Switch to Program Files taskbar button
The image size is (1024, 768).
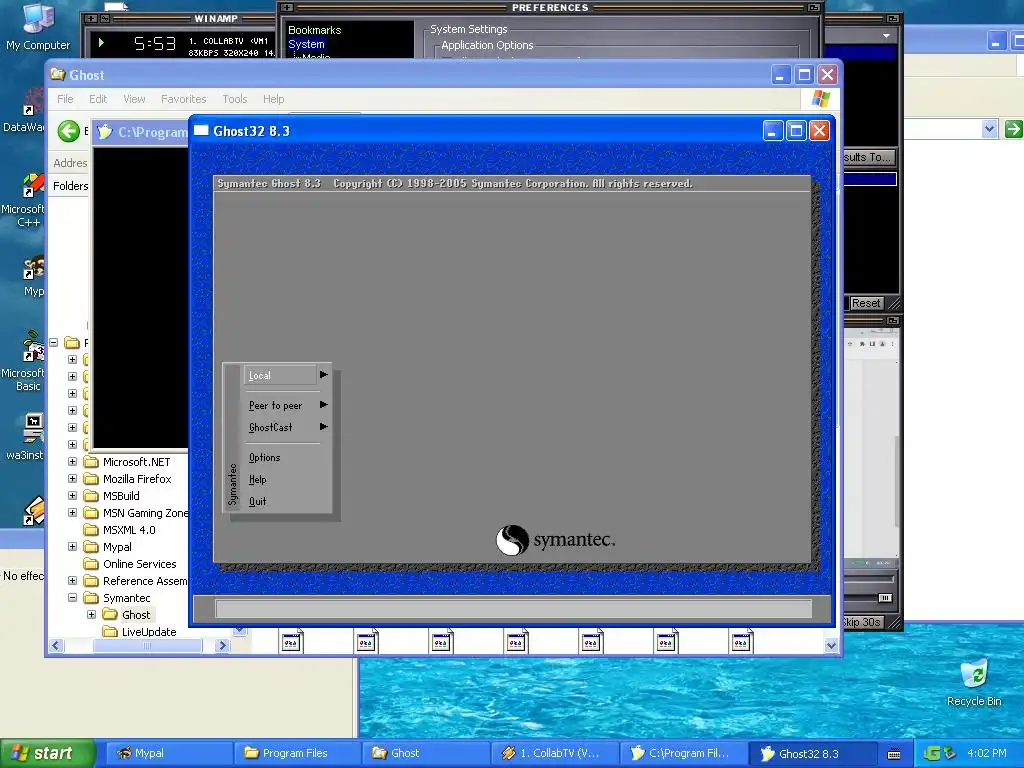[x=297, y=753]
